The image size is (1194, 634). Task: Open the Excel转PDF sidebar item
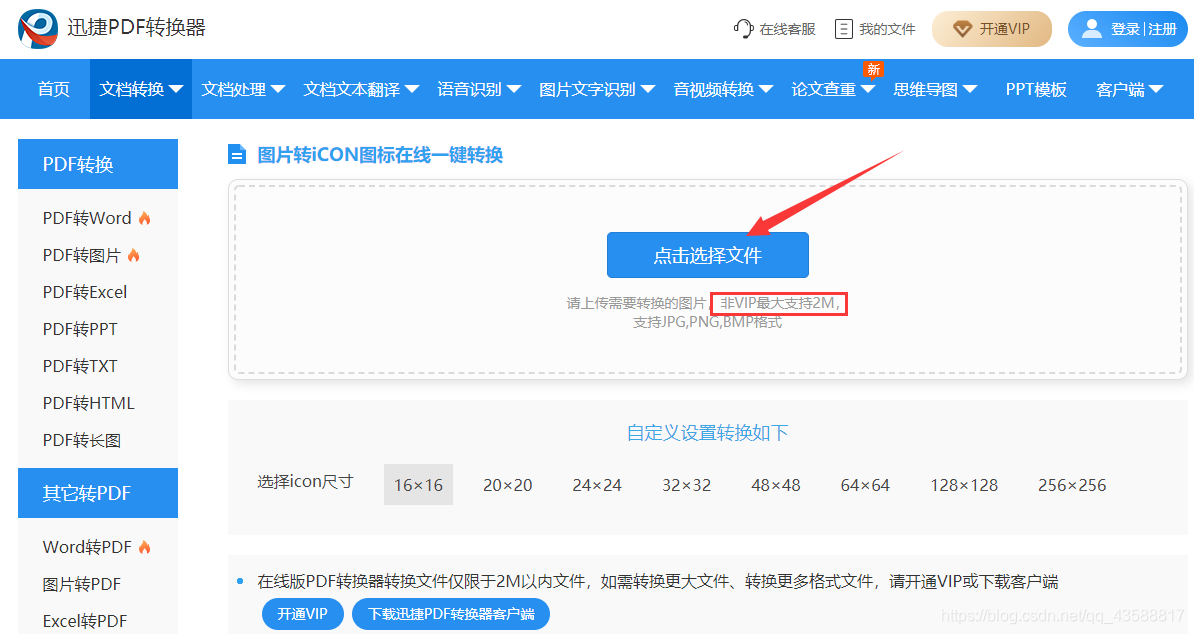pos(85,621)
